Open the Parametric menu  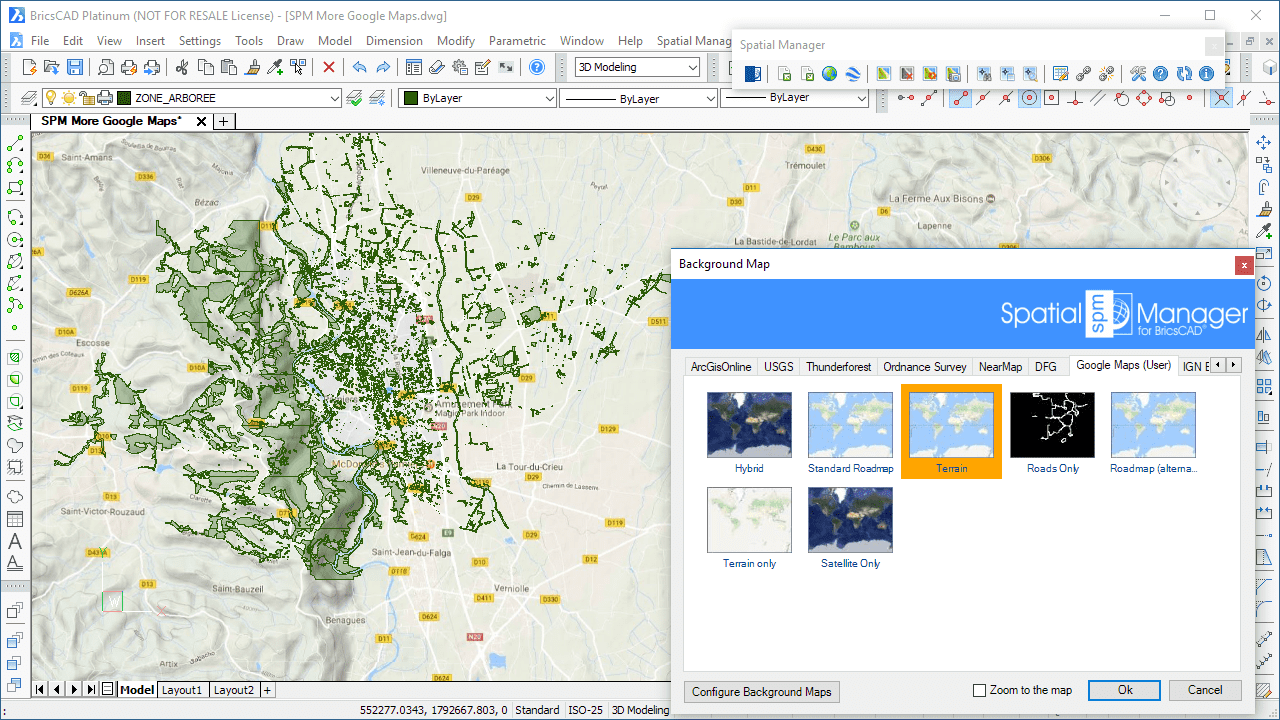[x=517, y=41]
